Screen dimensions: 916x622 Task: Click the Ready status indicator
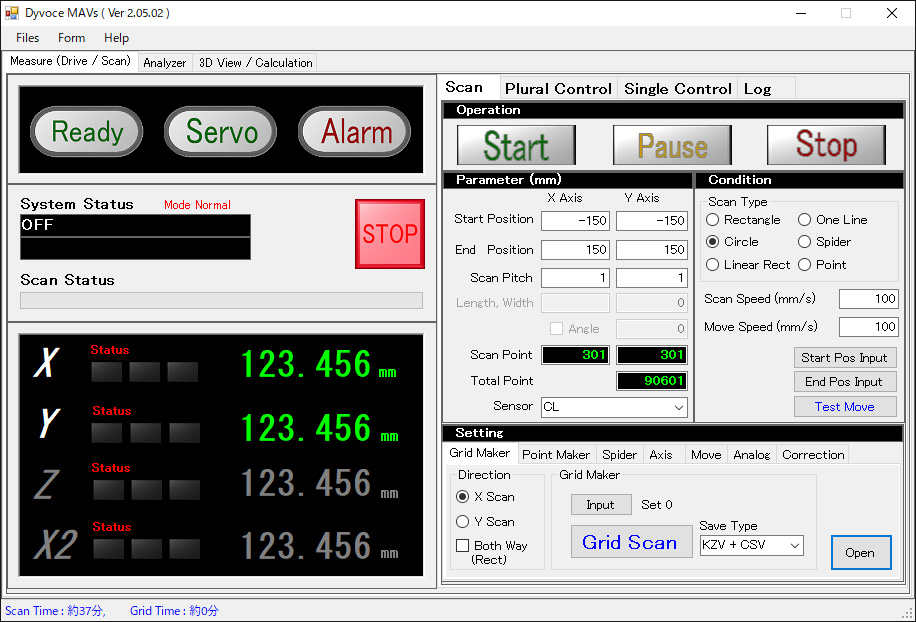[x=87, y=132]
